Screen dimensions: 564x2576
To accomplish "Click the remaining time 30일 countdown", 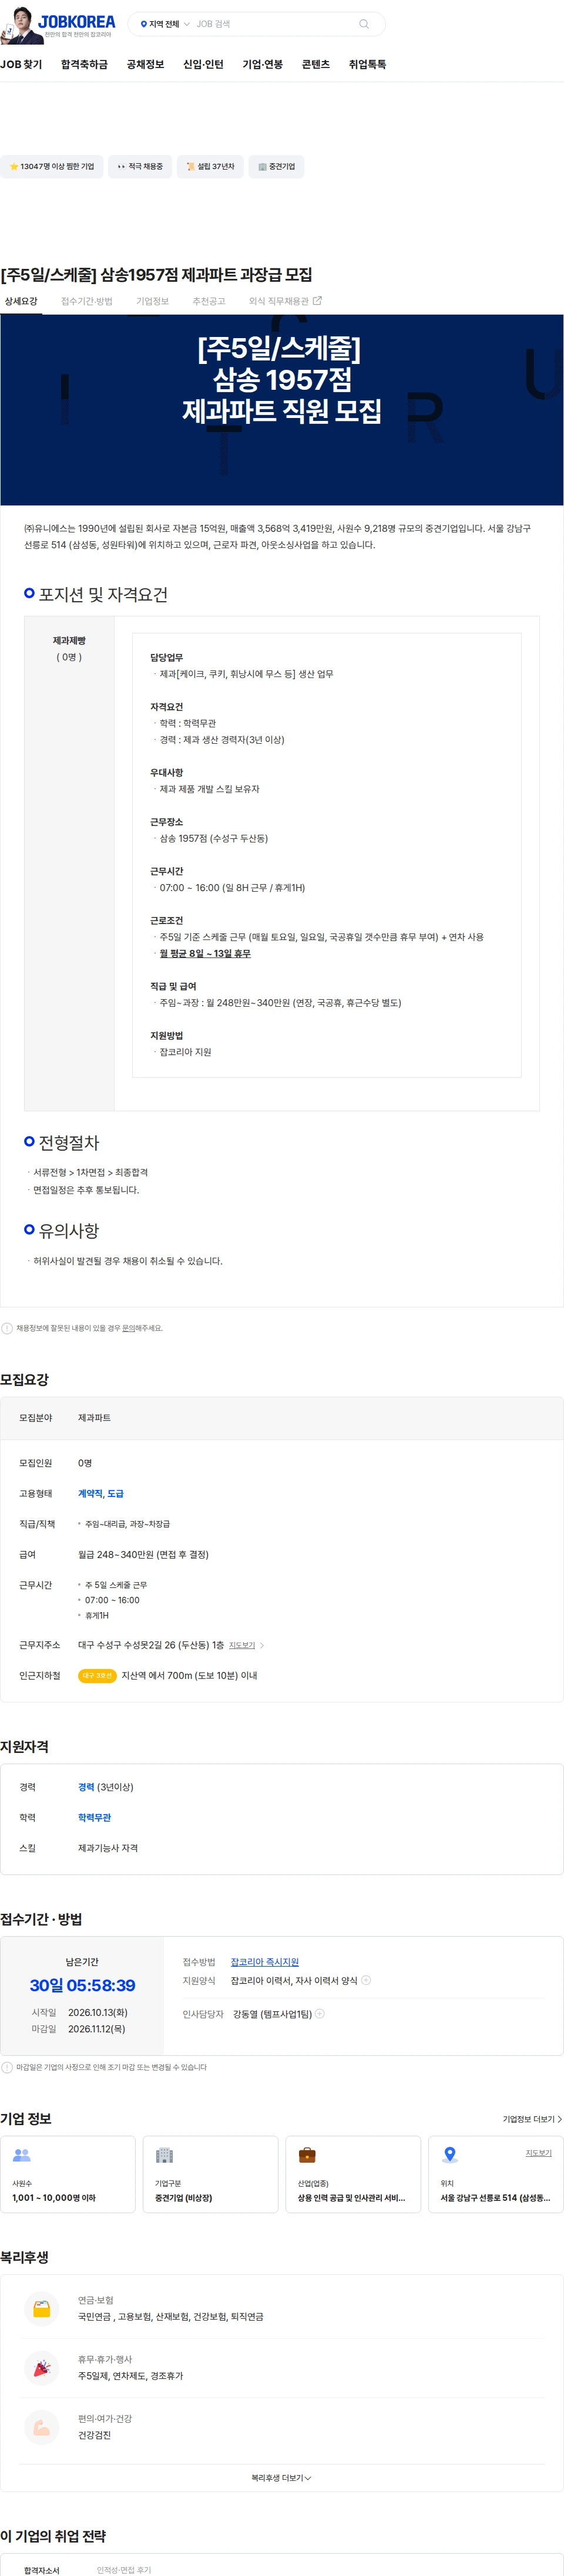I will (x=82, y=1986).
